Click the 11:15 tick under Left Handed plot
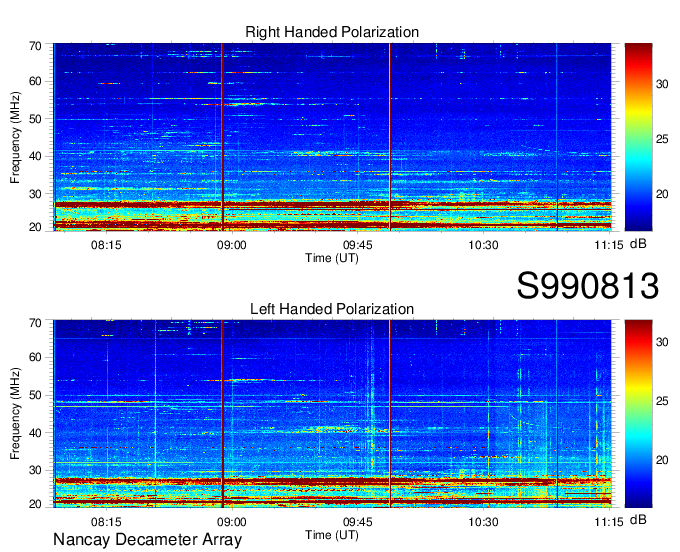 coord(608,522)
